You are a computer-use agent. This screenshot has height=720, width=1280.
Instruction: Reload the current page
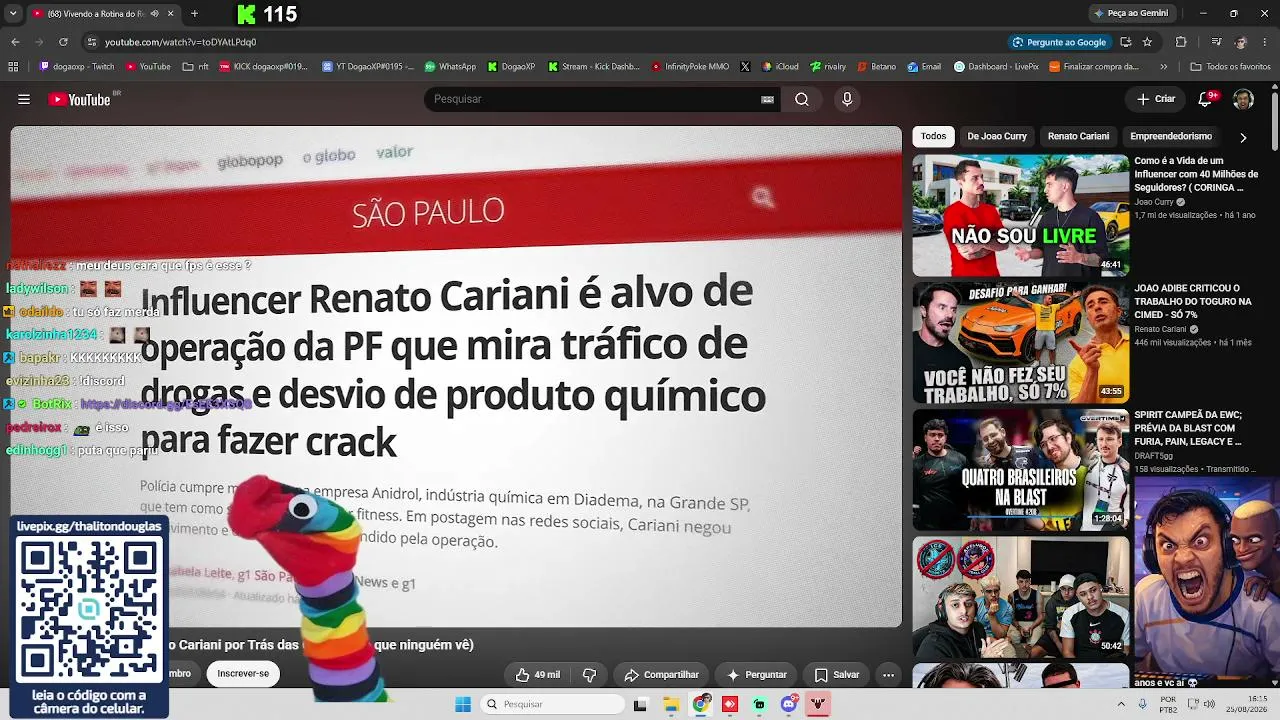click(63, 42)
